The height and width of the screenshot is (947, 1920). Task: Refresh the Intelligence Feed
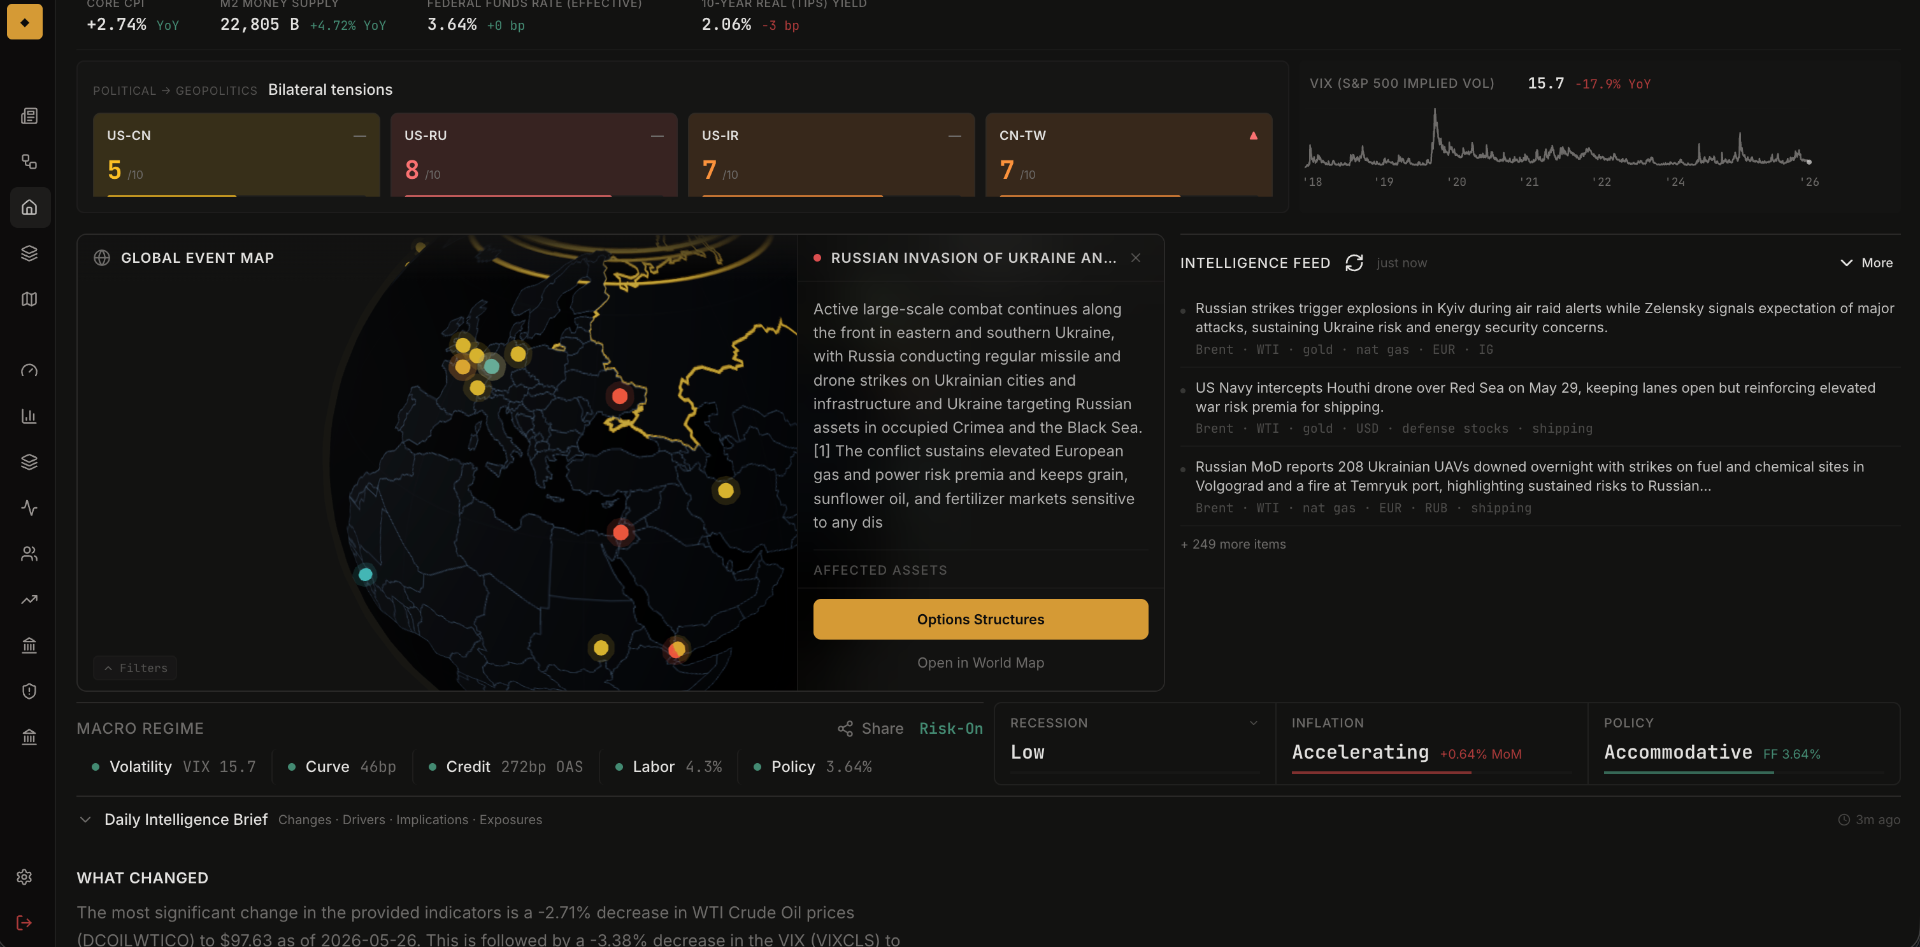click(1354, 263)
